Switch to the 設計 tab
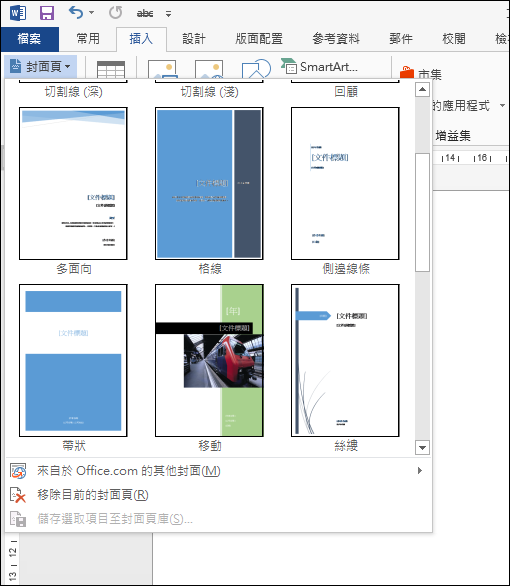Viewport: 510px width, 586px height. point(194,39)
